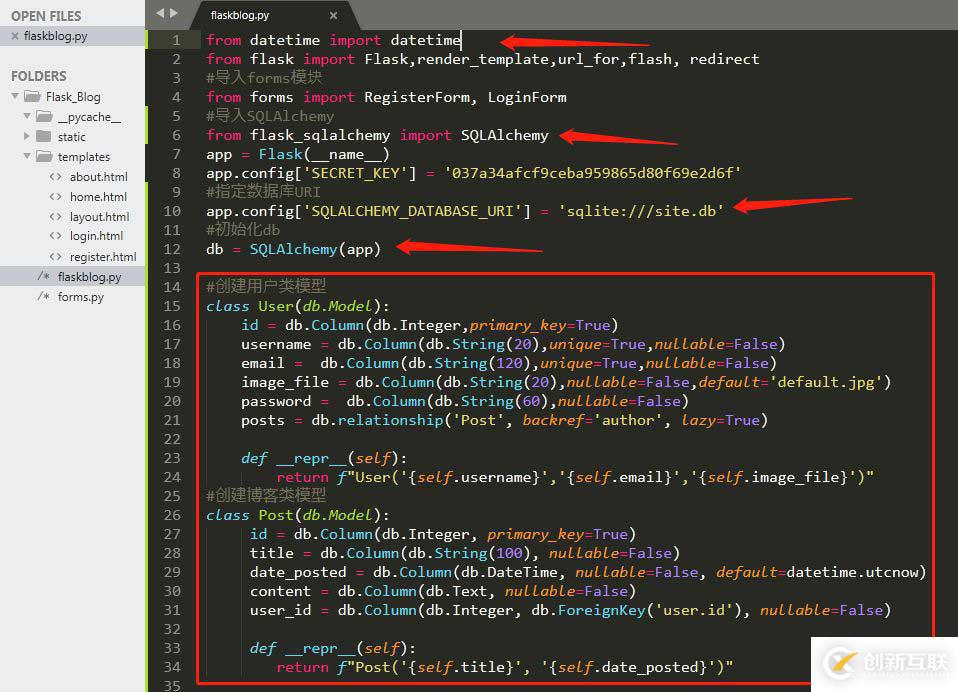Viewport: 958px width, 692px height.
Task: Click the Post __repr__ return on line 34
Action: tap(504, 667)
